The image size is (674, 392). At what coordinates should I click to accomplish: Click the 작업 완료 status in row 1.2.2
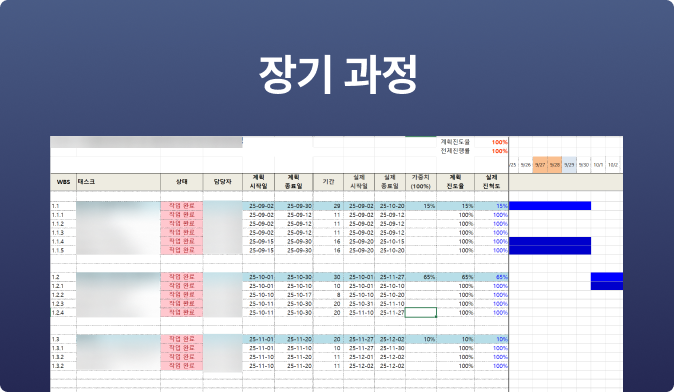[181, 295]
